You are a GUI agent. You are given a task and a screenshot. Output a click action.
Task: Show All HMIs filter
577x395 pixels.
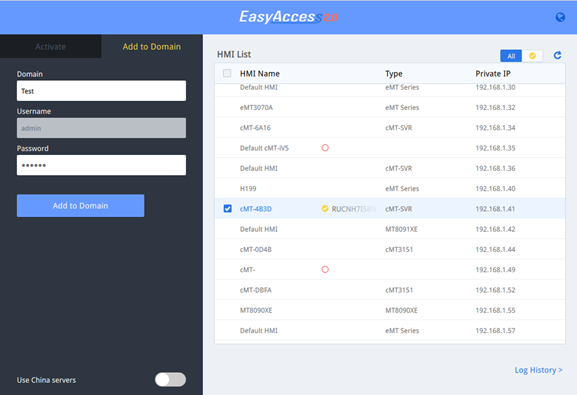point(511,56)
